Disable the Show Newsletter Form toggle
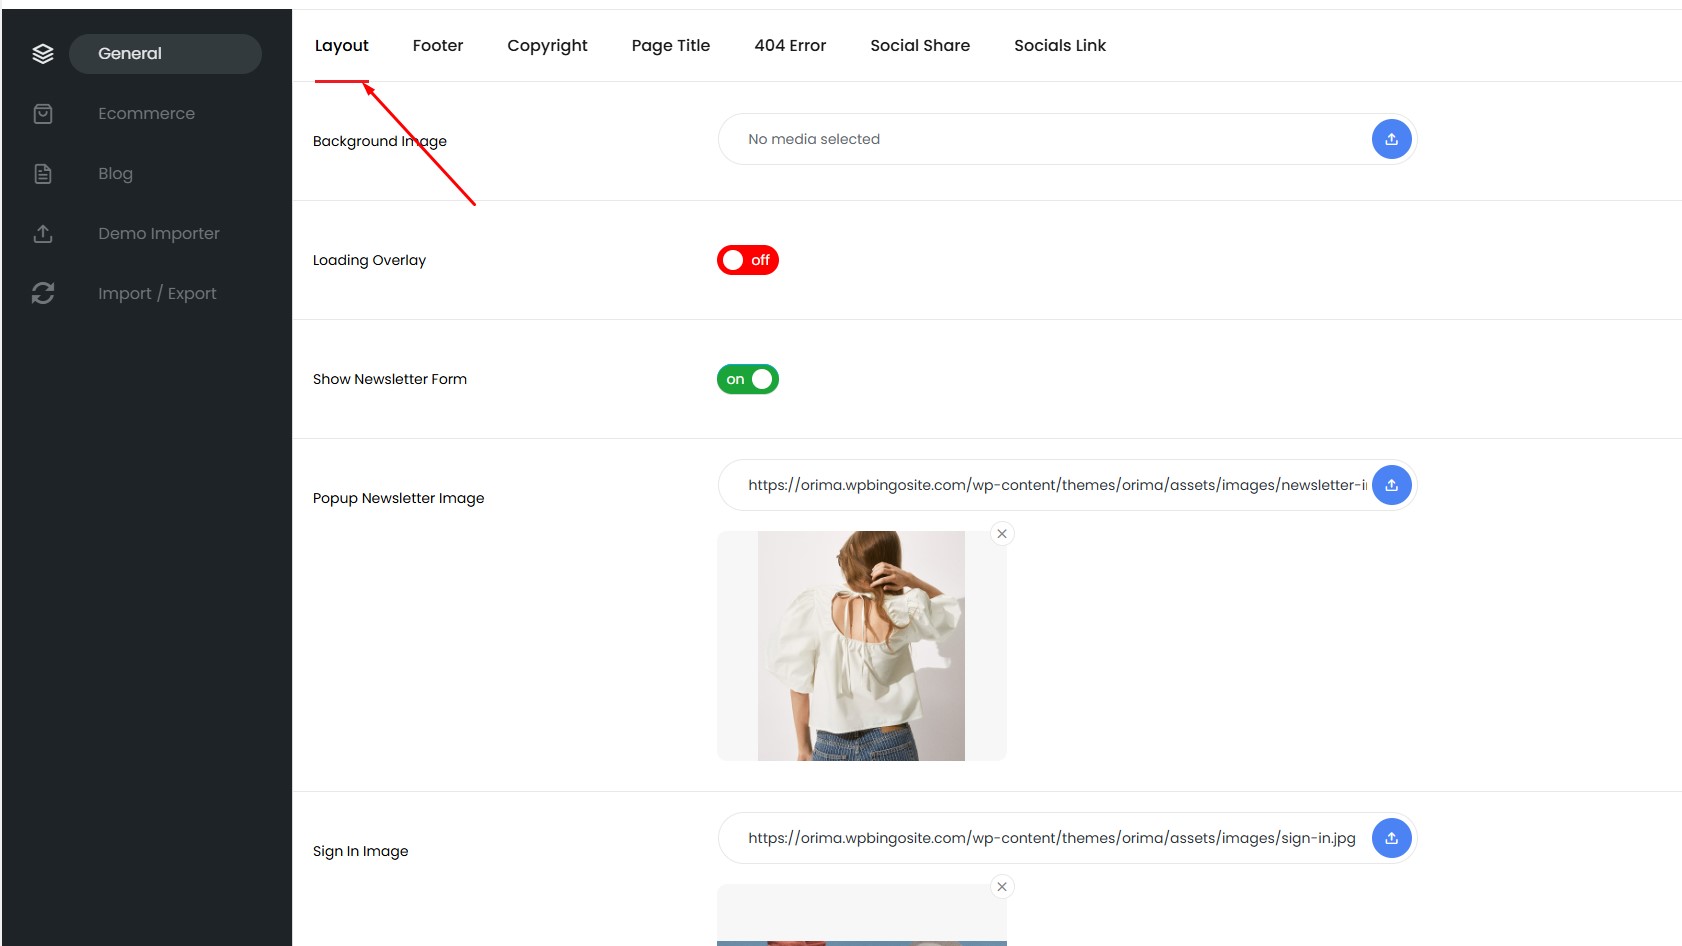This screenshot has height=946, width=1682. [748, 379]
